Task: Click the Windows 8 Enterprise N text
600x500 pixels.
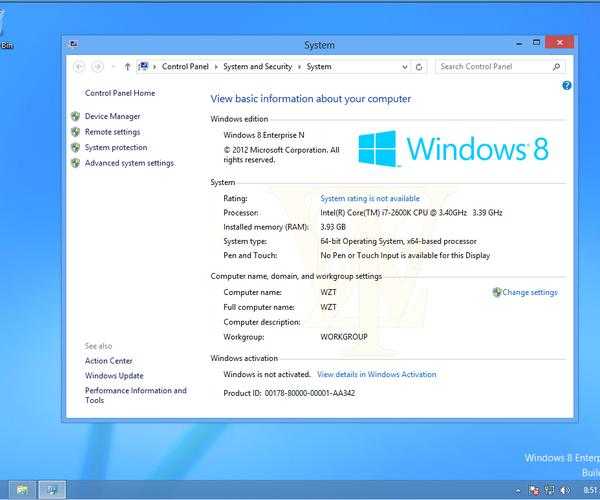Action: click(264, 135)
